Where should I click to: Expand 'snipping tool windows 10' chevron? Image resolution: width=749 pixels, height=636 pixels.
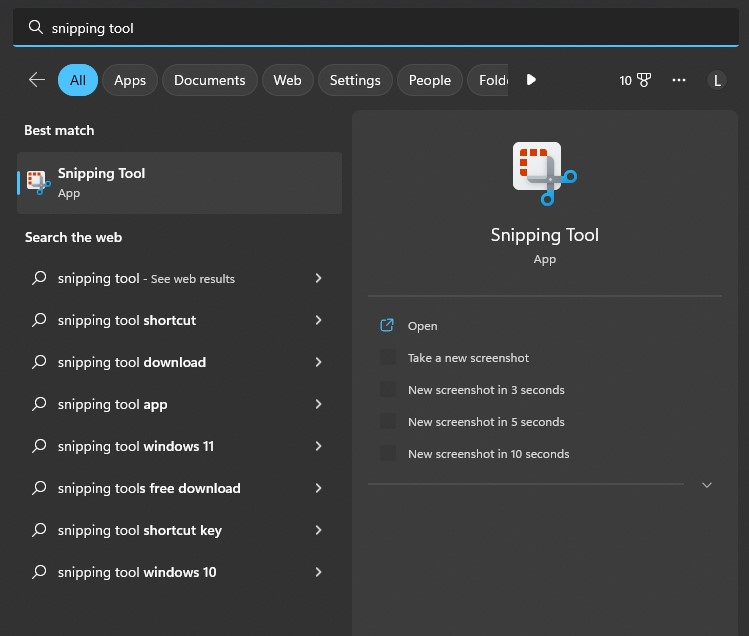(x=319, y=572)
